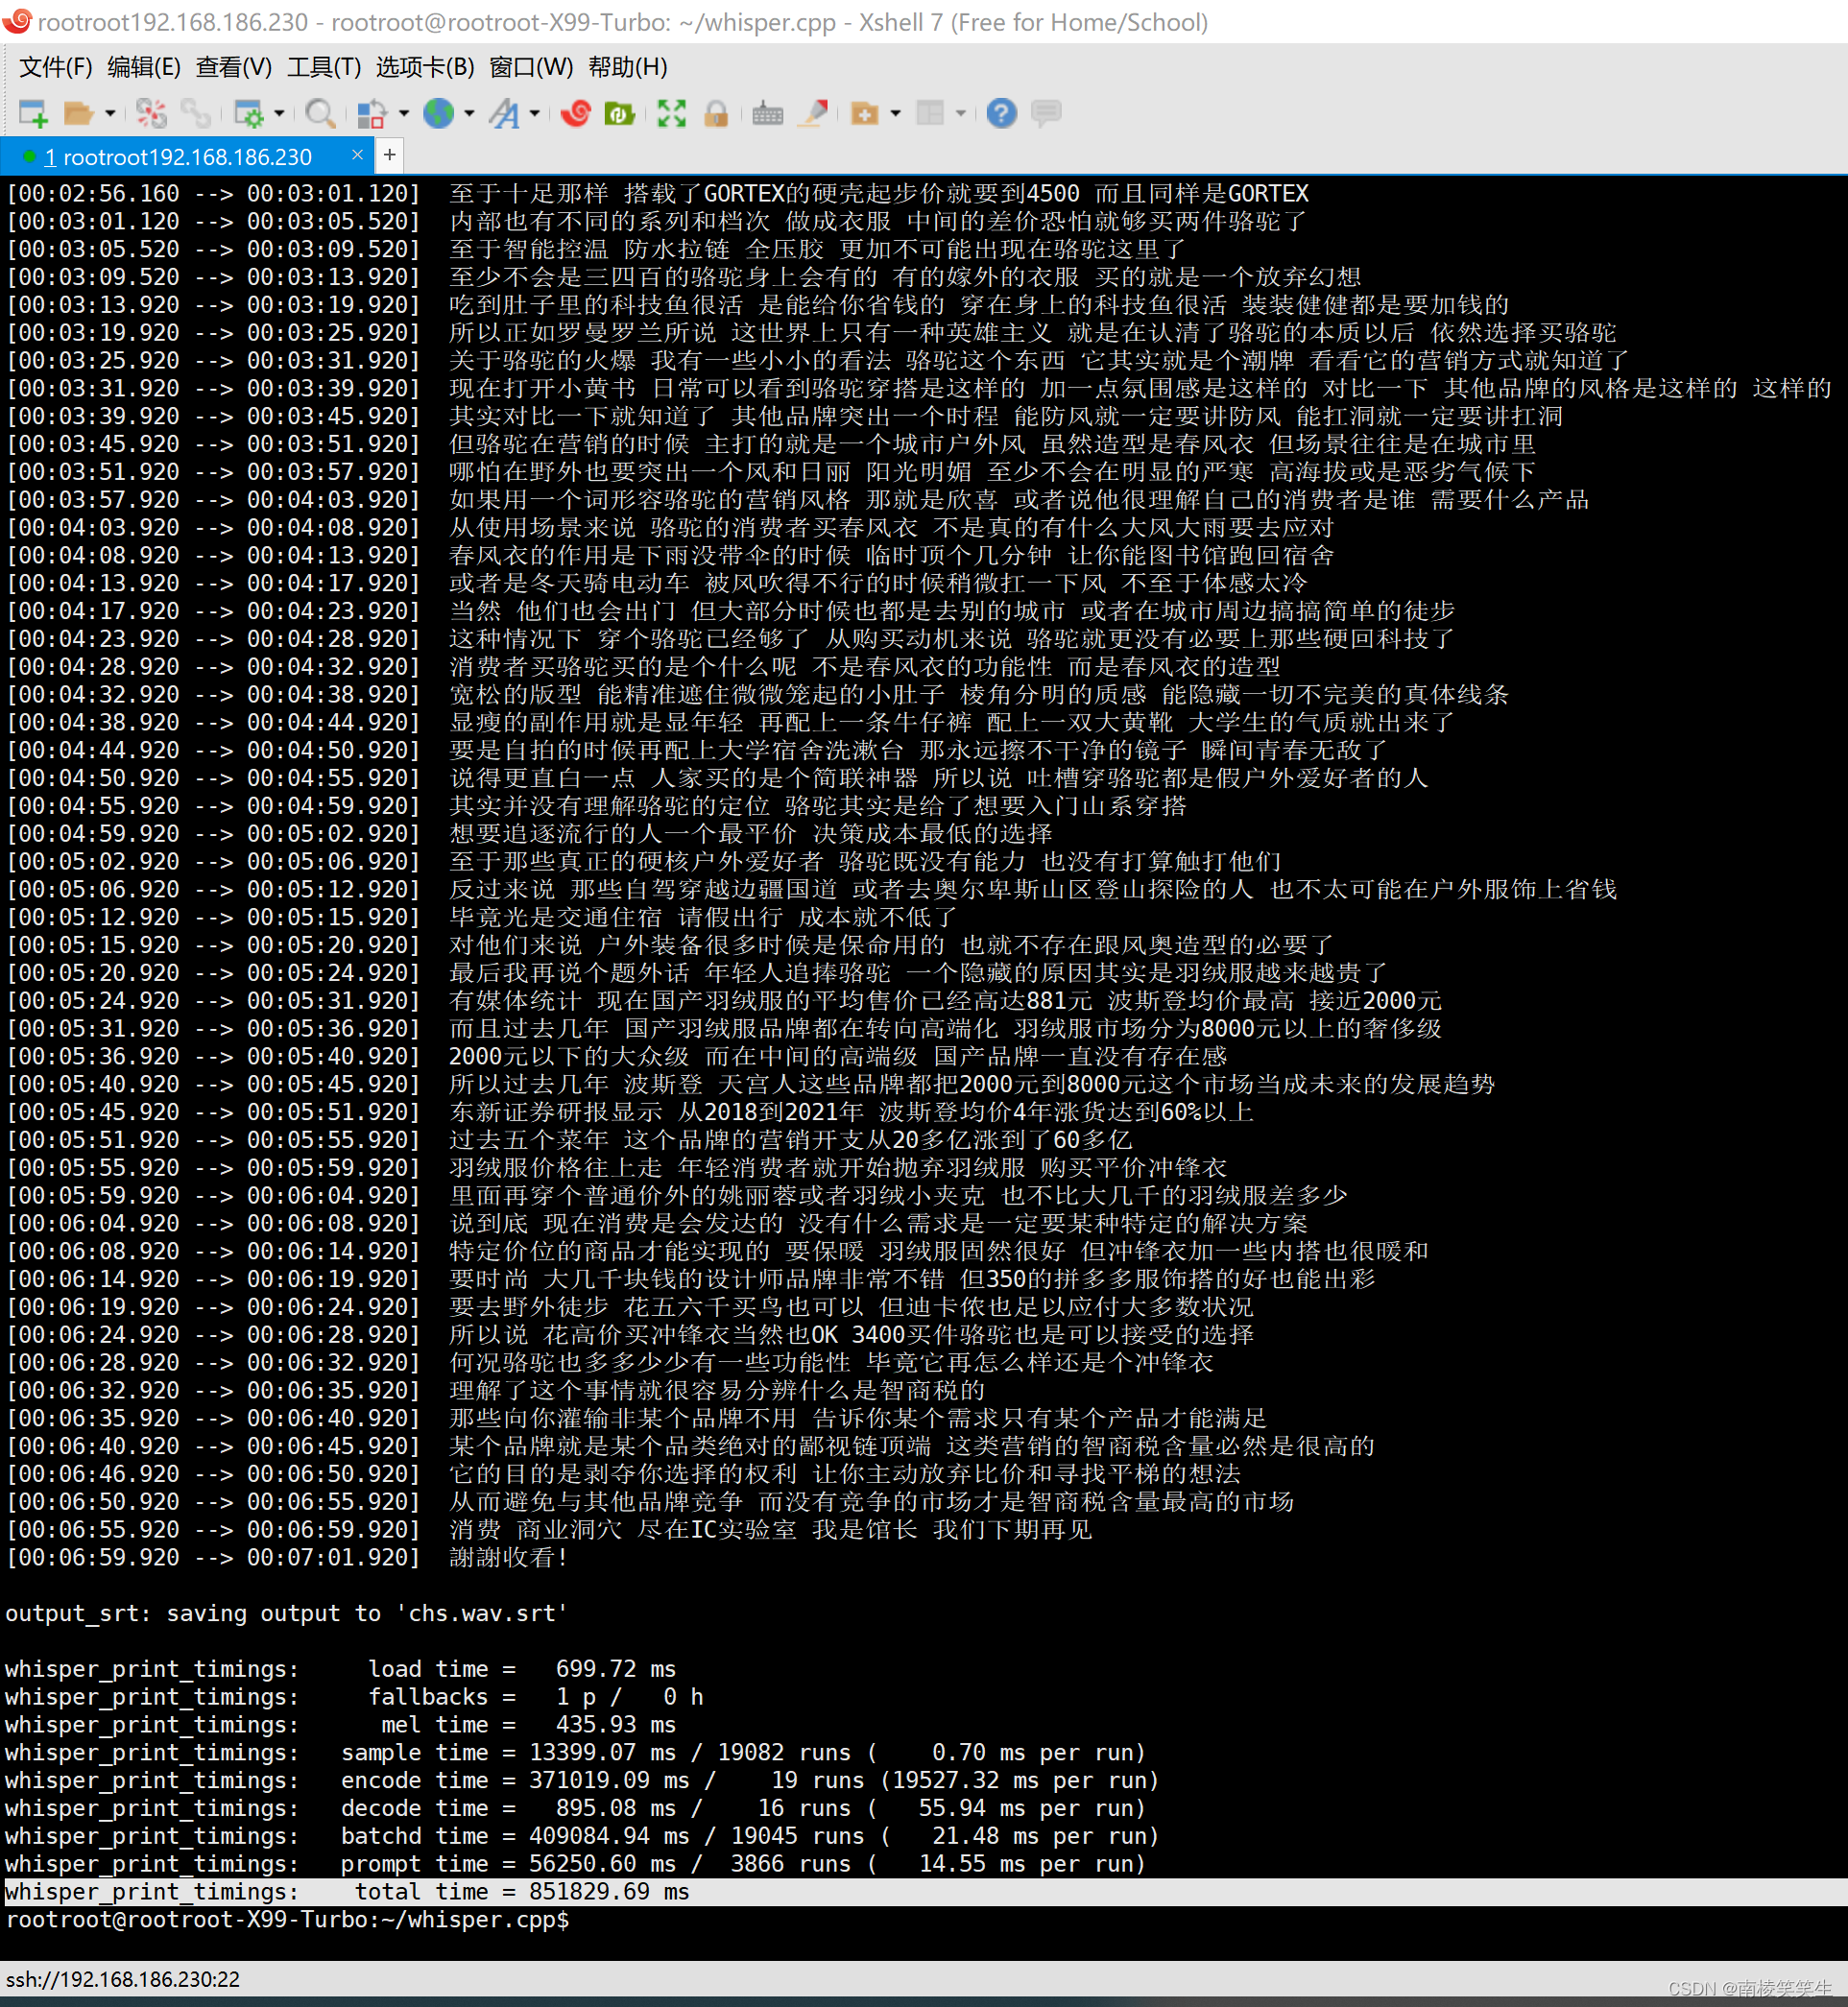Open the 工具(T) menu

[323, 67]
